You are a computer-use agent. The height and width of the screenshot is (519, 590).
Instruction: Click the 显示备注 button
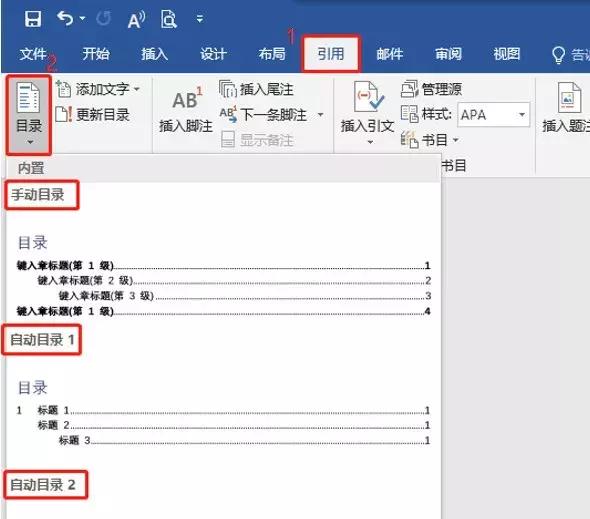[x=257, y=140]
